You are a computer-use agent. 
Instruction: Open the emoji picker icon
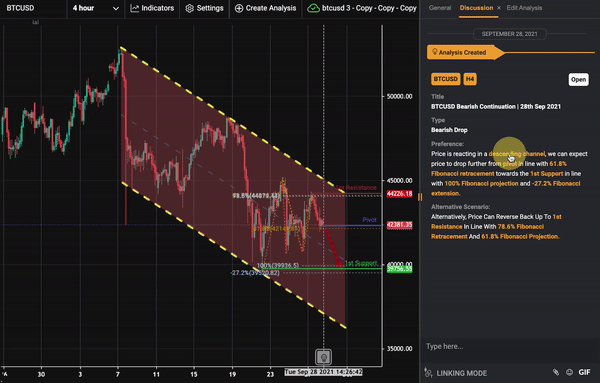point(569,372)
